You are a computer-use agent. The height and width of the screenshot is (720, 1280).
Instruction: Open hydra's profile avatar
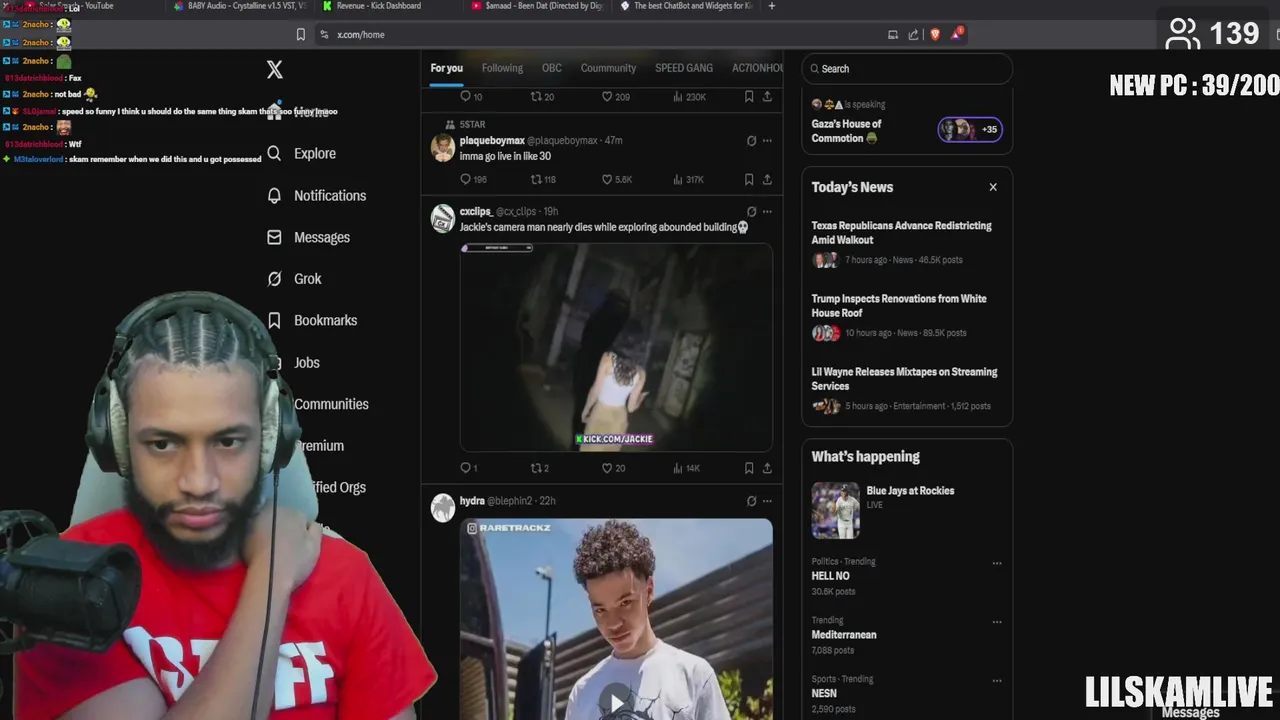pyautogui.click(x=442, y=508)
